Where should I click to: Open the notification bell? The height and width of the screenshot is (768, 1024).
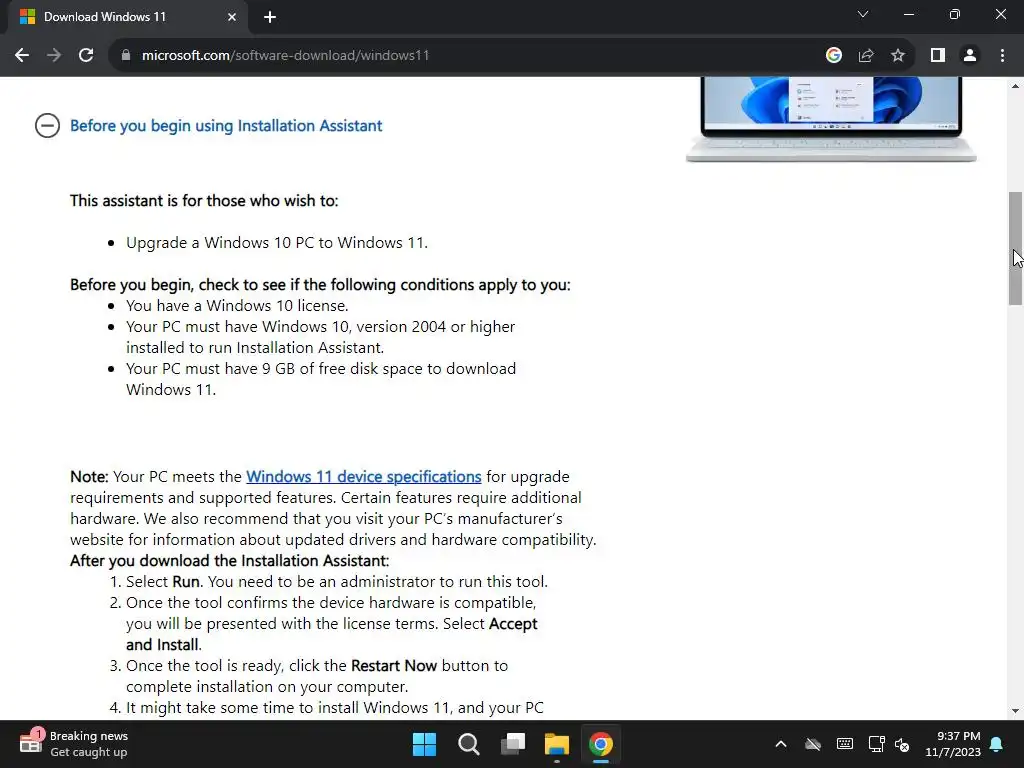[x=997, y=744]
